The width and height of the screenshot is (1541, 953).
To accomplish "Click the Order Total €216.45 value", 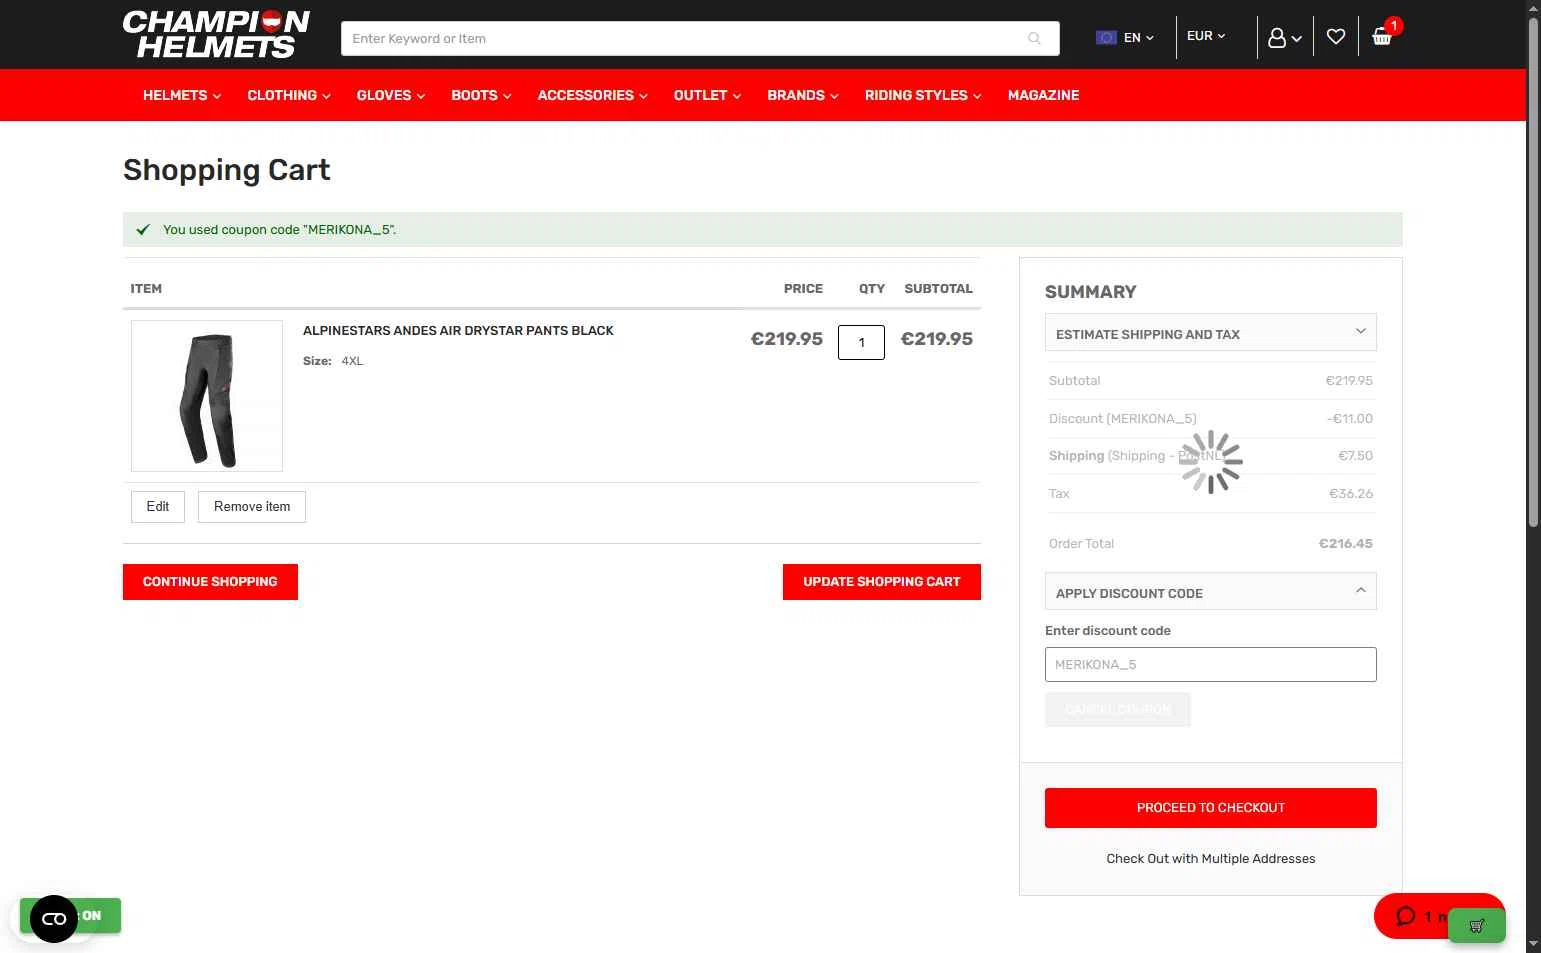I will [1345, 544].
